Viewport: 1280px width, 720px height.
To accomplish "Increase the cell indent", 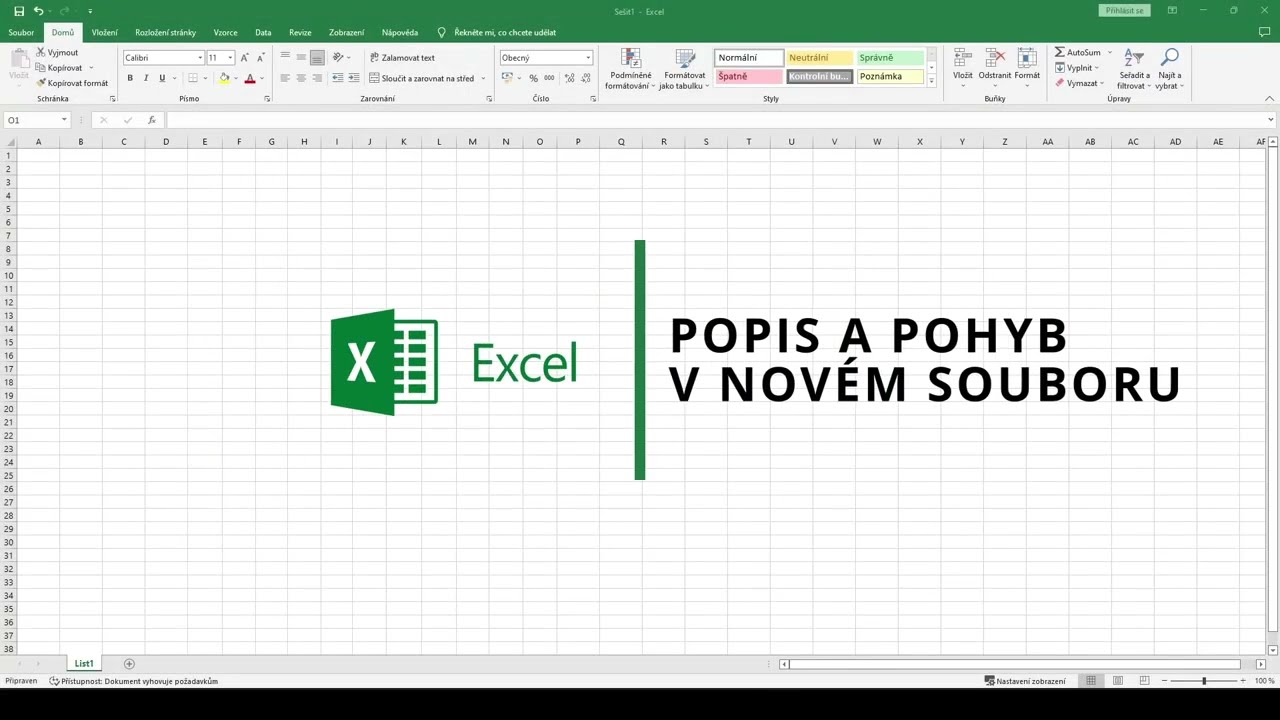I will point(353,78).
